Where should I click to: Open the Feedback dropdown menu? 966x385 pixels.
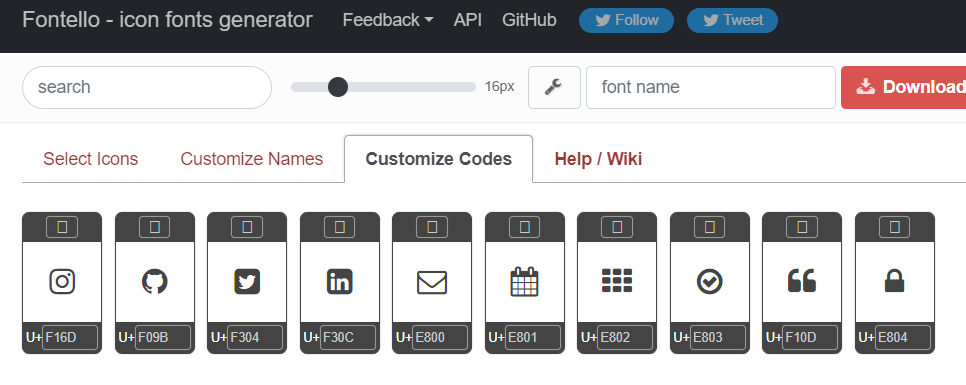tap(388, 20)
